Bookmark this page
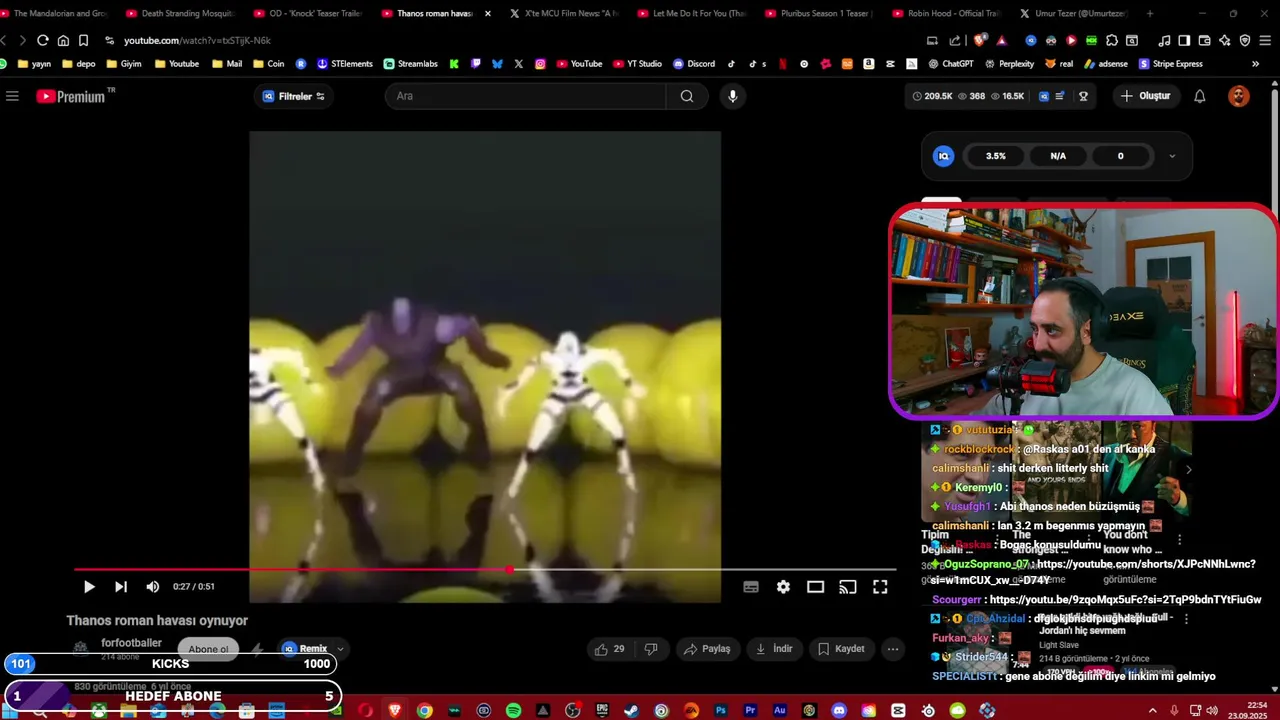The height and width of the screenshot is (720, 1280). pos(83,40)
